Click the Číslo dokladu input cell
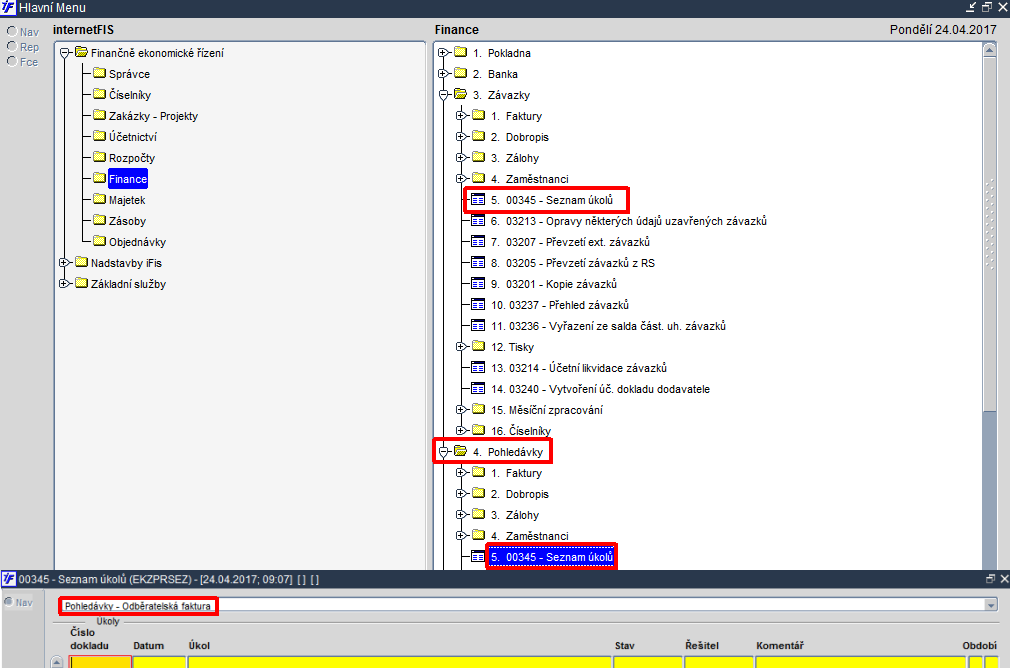The width and height of the screenshot is (1010, 668). coord(100,662)
